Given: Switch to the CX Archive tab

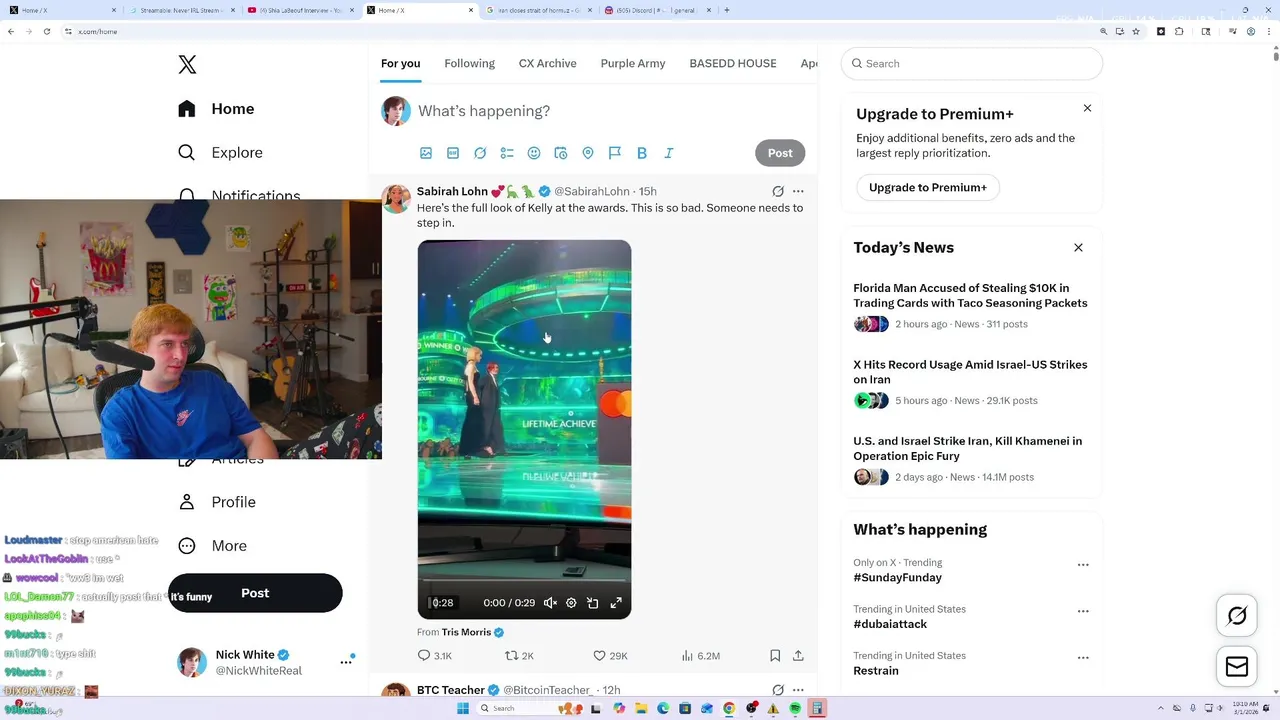Looking at the screenshot, I should (x=547, y=63).
